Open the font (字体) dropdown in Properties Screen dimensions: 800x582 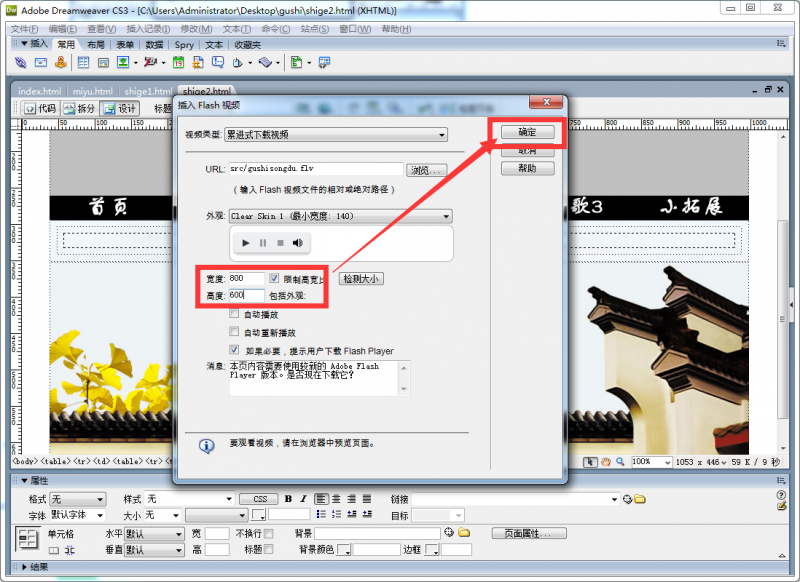tap(78, 515)
